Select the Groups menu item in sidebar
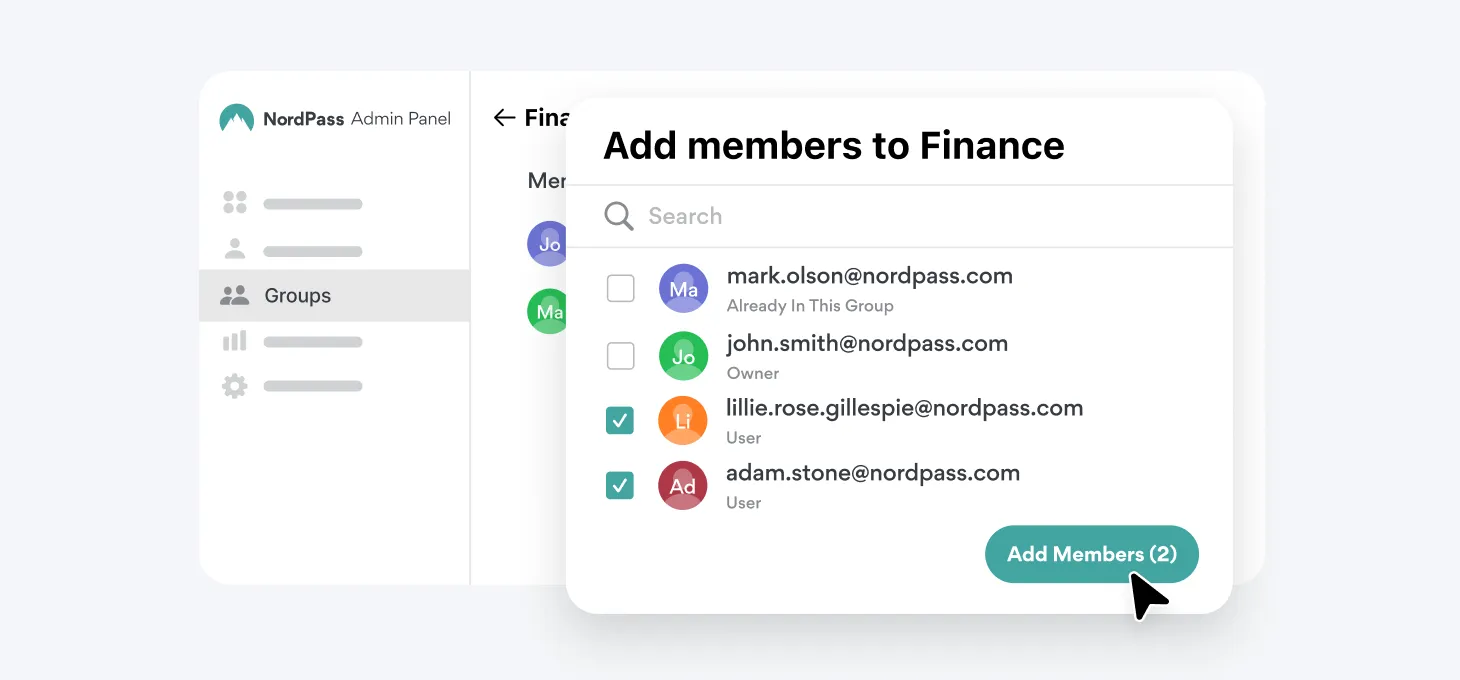Viewport: 1460px width, 680px height. coord(297,296)
